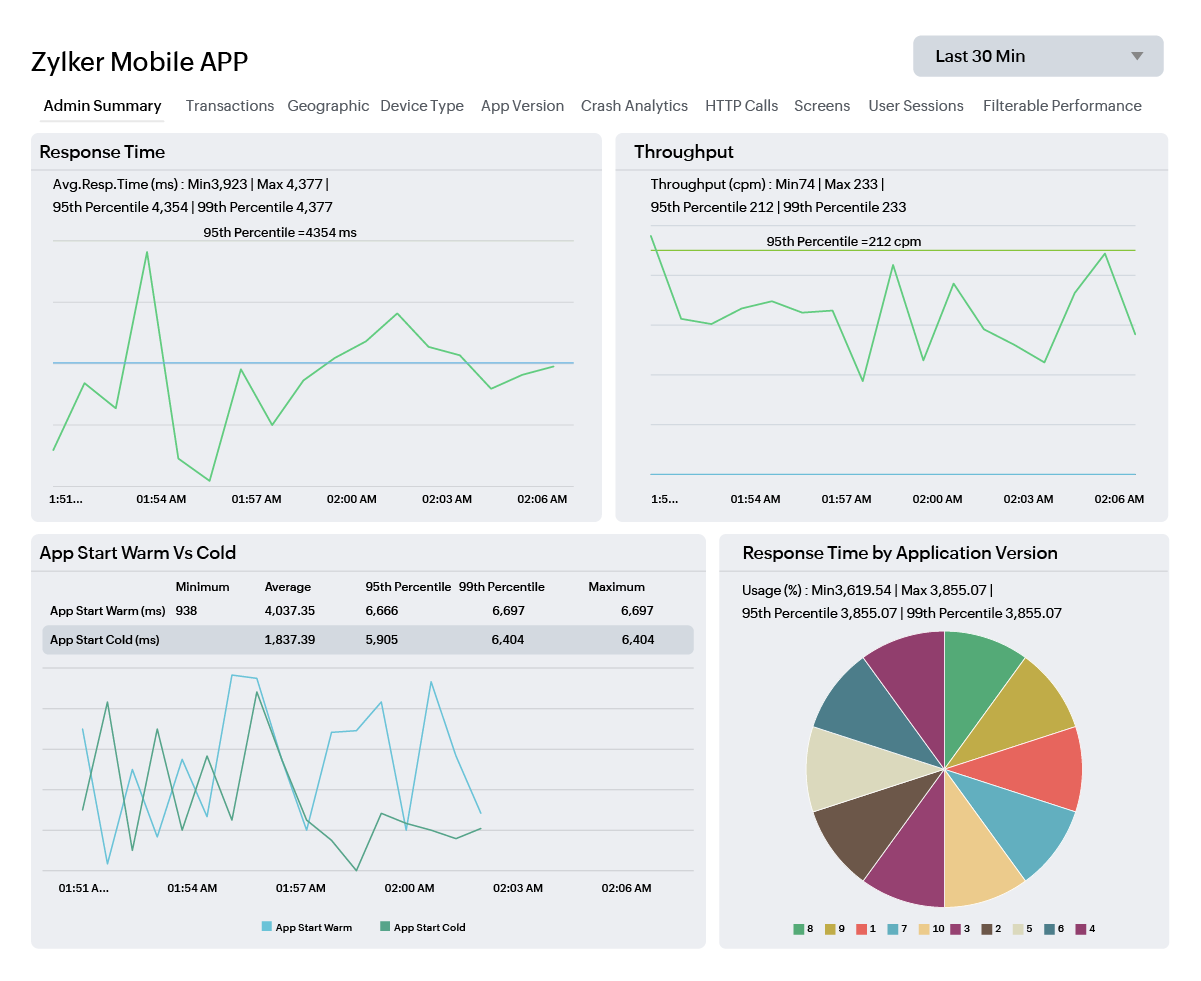Select the App Start Warm (ms) row label
The width and height of the screenshot is (1201, 981).
[x=108, y=611]
